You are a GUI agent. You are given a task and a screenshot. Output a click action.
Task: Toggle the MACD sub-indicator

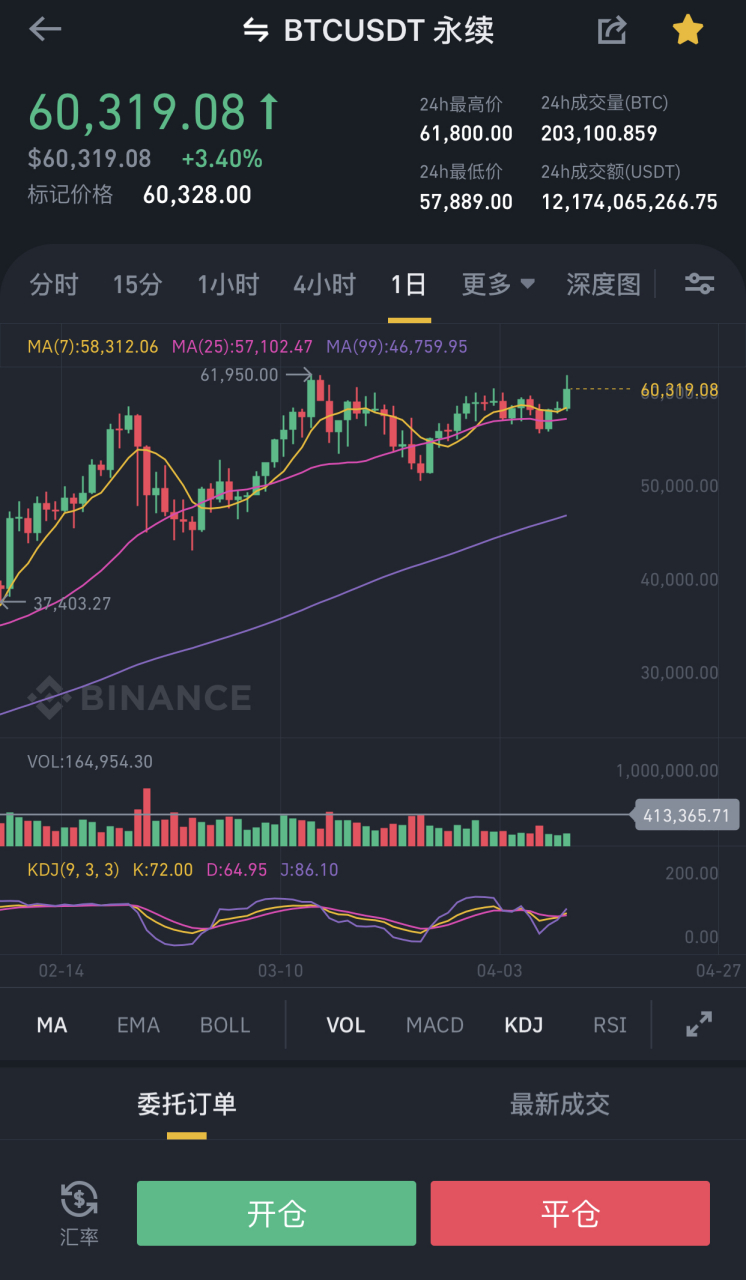[x=435, y=1025]
